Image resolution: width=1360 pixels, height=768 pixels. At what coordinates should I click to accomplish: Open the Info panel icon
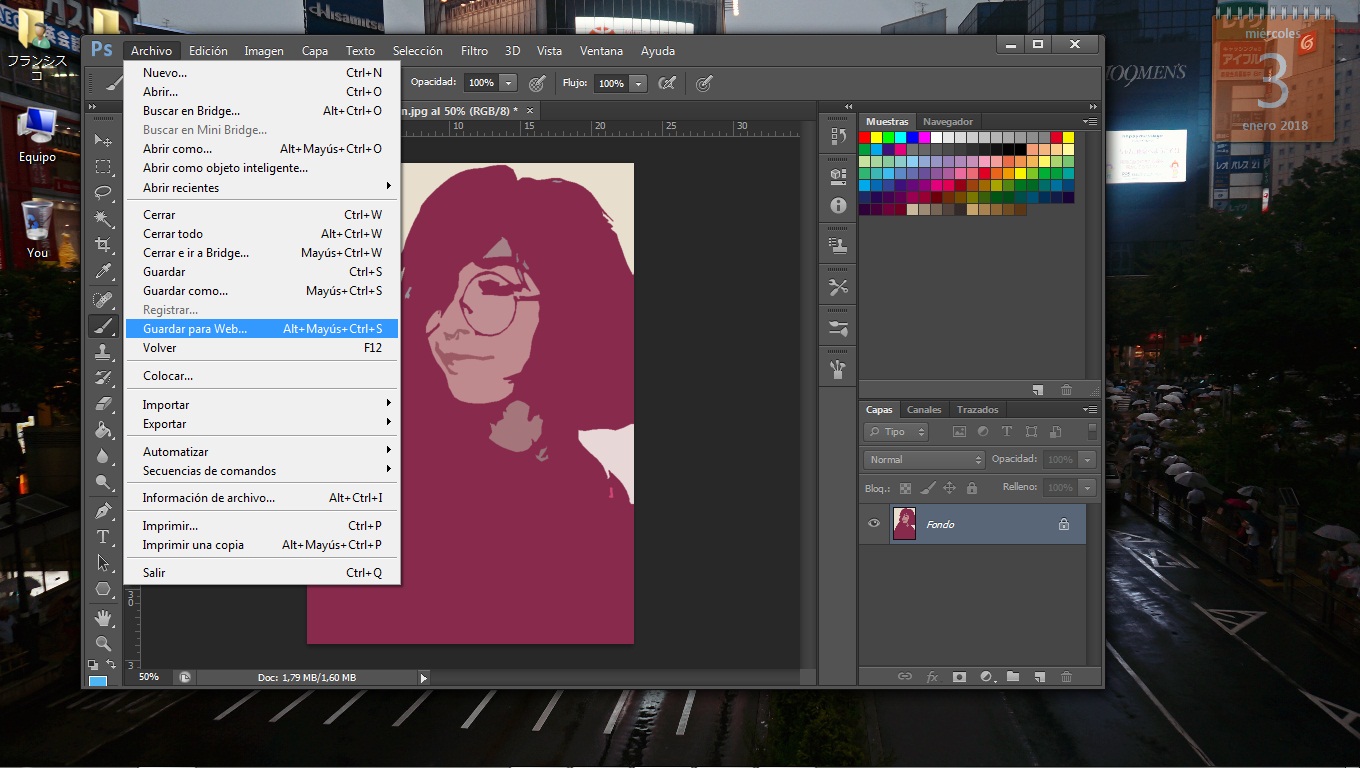click(838, 205)
